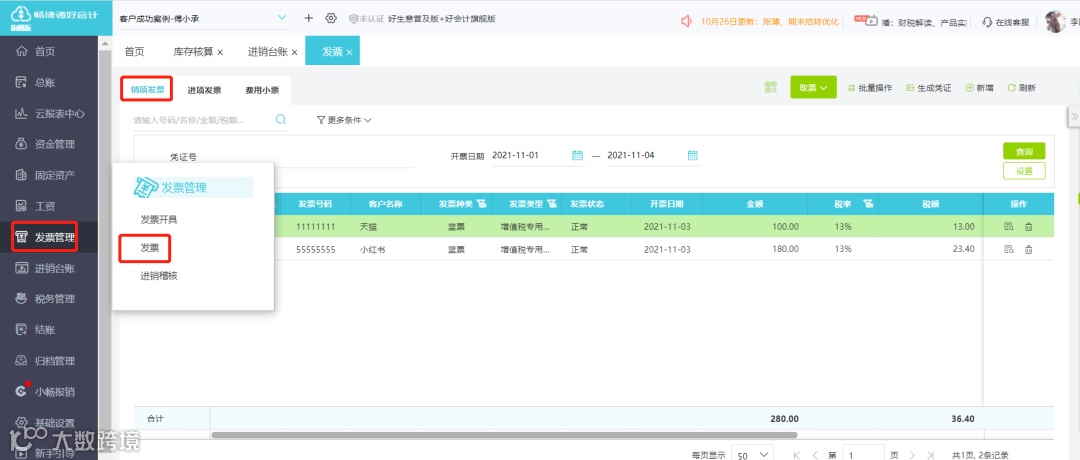
Task: Click the 批量操作 button
Action: [x=870, y=88]
